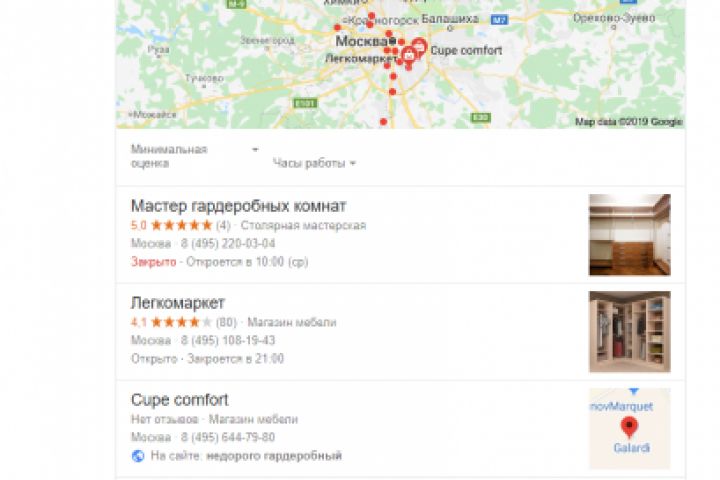Open the Мастер гардеробных комнат listing
Image resolution: width=720 pixels, height=480 pixels.
238,206
